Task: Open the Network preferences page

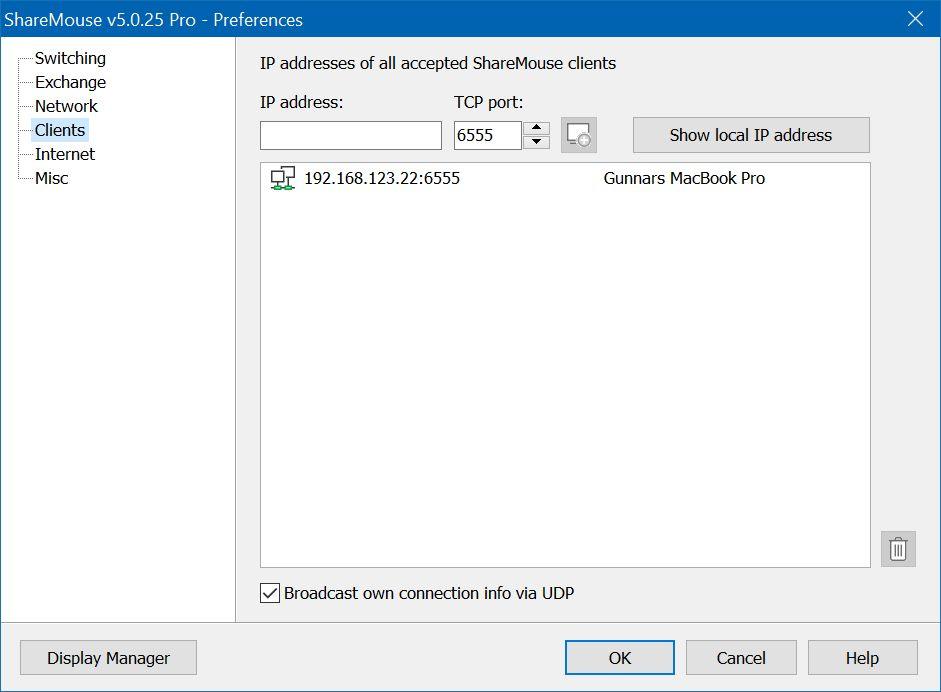Action: 66,106
